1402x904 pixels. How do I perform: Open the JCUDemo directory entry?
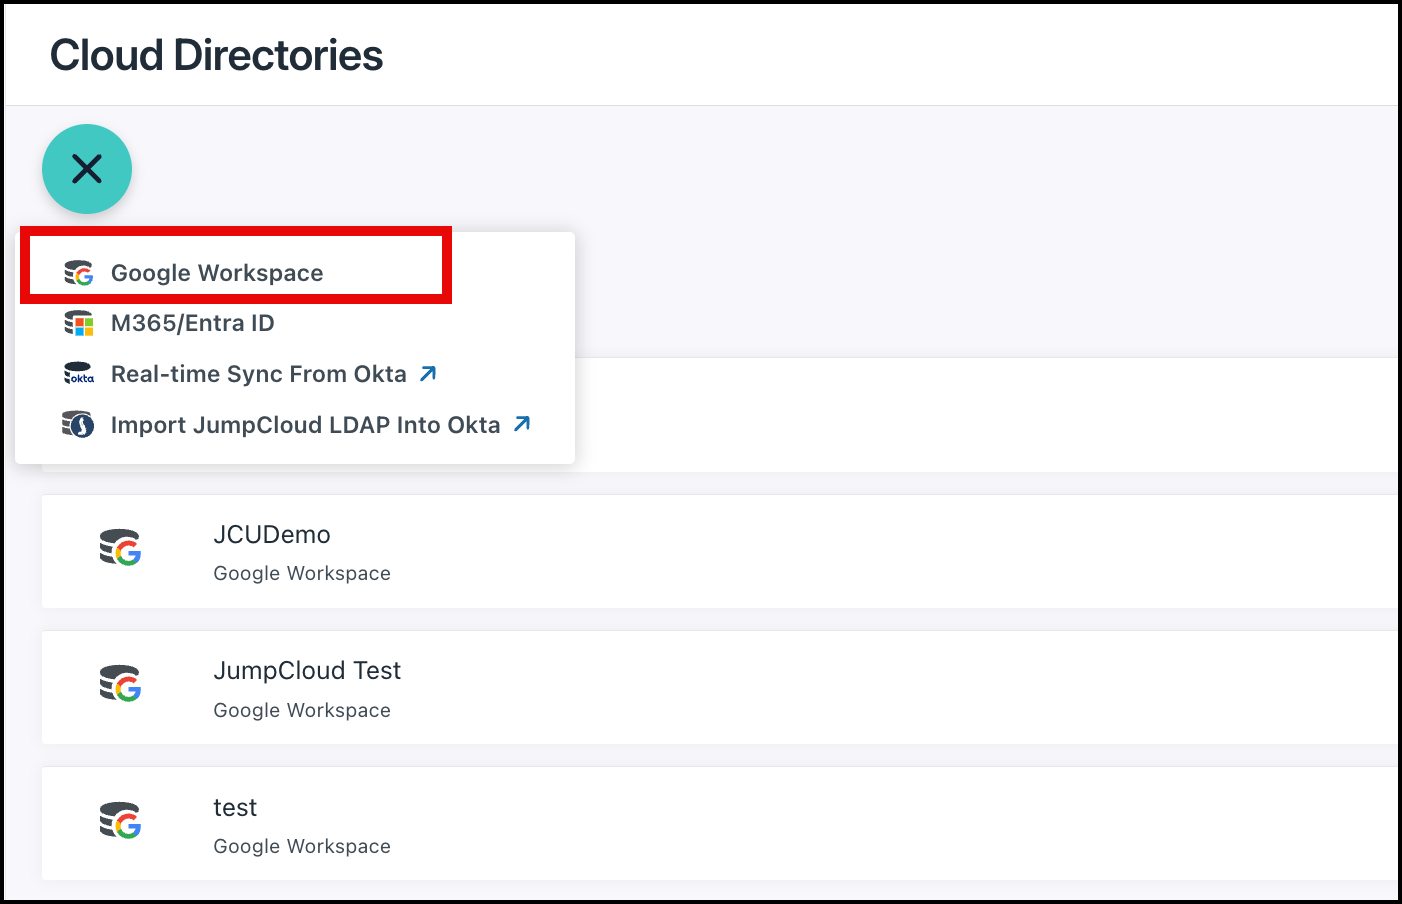(272, 534)
